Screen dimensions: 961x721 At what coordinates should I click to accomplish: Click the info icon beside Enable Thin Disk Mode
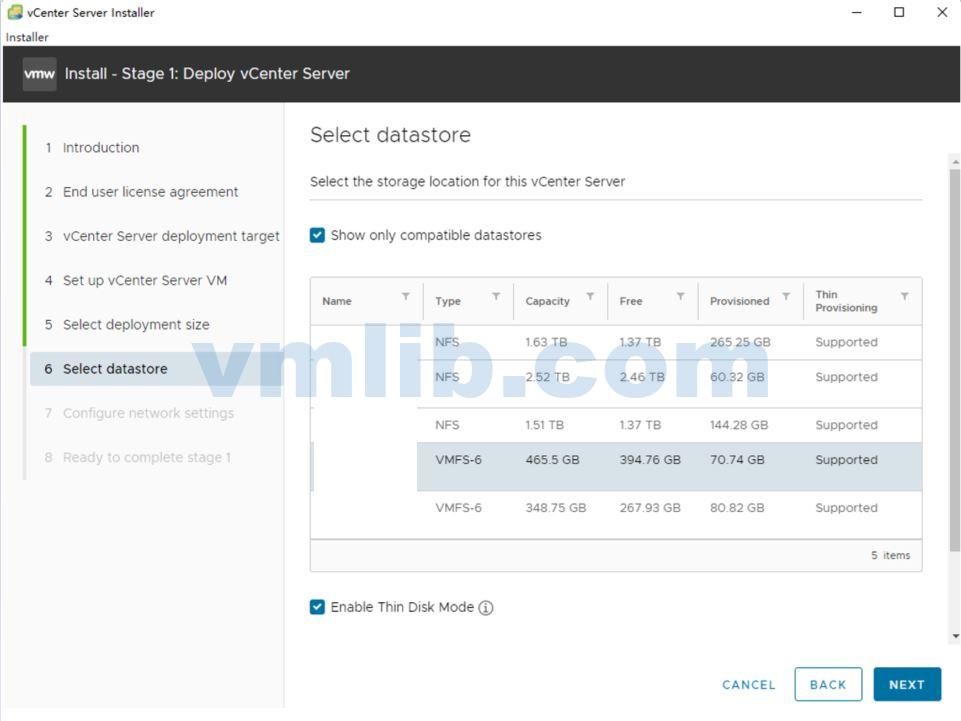[485, 608]
